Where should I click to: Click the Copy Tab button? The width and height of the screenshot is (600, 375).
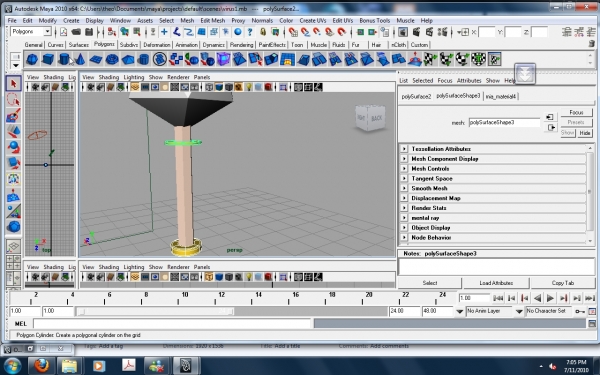pos(563,283)
